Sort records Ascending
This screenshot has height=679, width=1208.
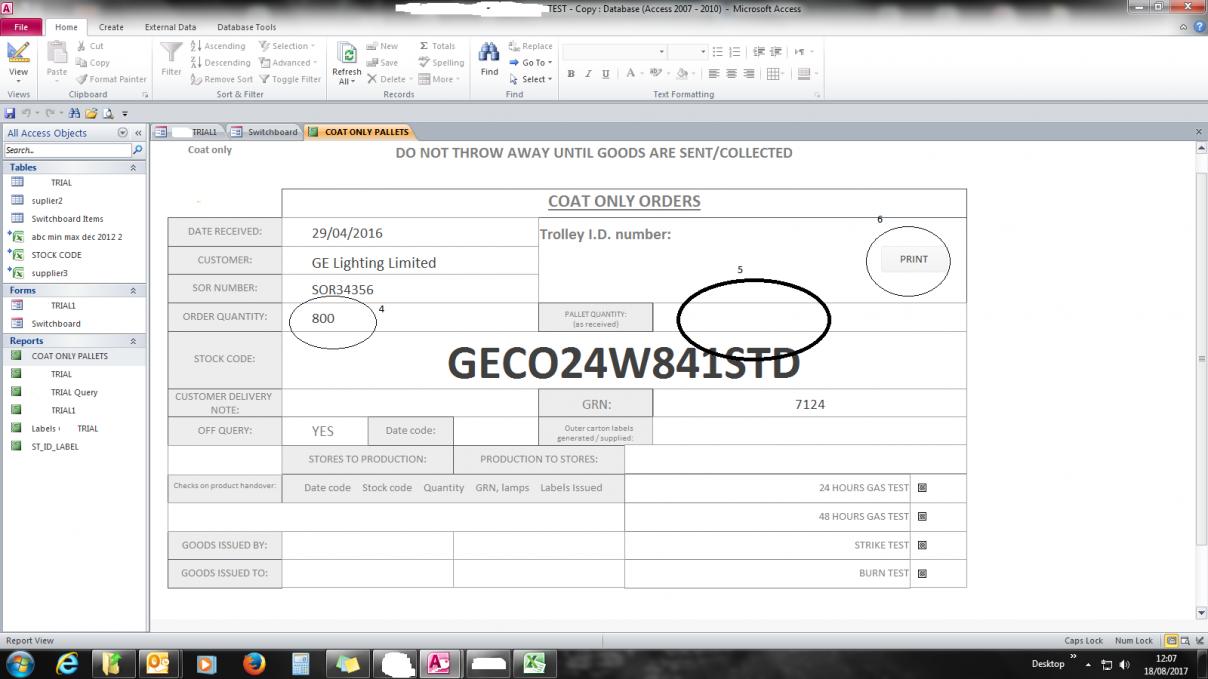pos(218,46)
